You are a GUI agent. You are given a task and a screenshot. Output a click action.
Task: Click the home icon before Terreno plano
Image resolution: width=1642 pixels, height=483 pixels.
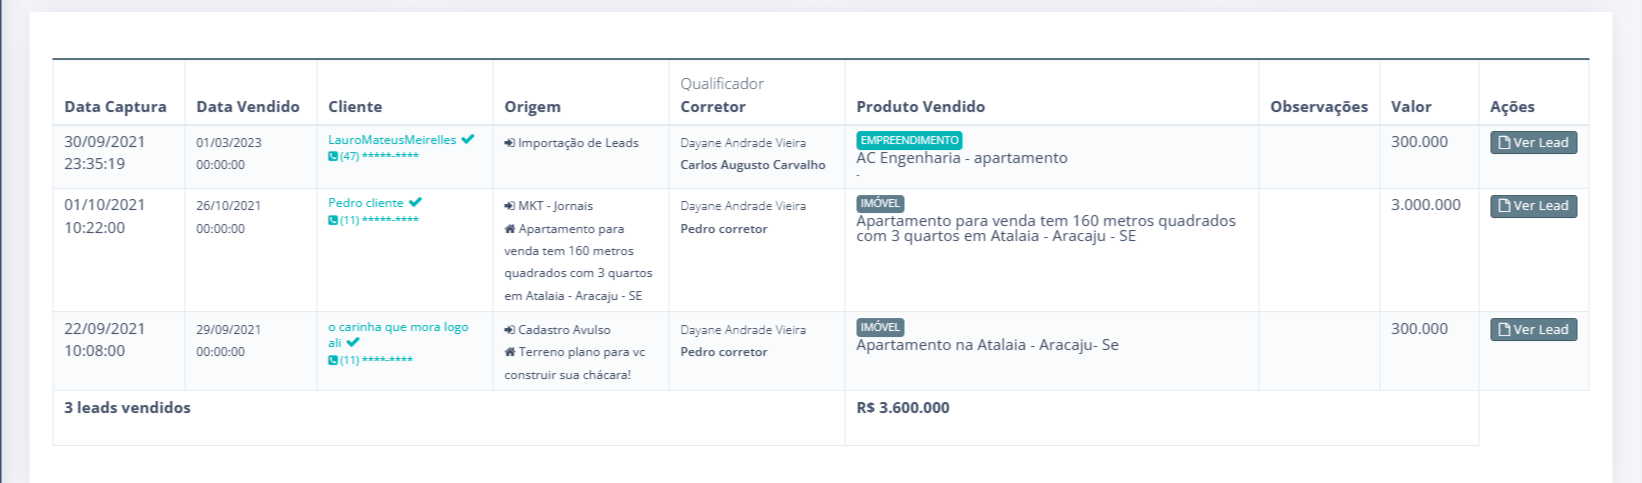510,352
